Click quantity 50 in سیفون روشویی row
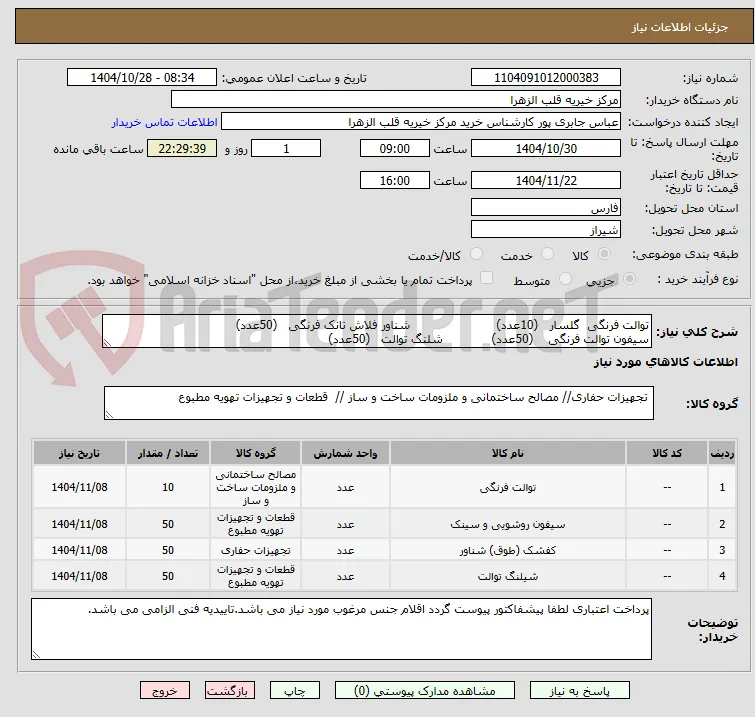This screenshot has width=755, height=717. [168, 524]
